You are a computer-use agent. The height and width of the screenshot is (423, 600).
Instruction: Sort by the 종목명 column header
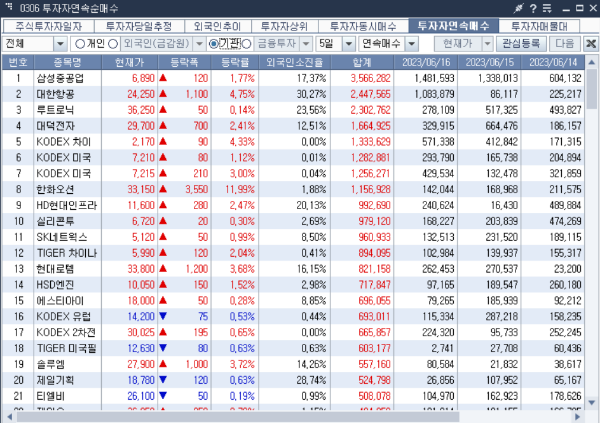(67, 62)
